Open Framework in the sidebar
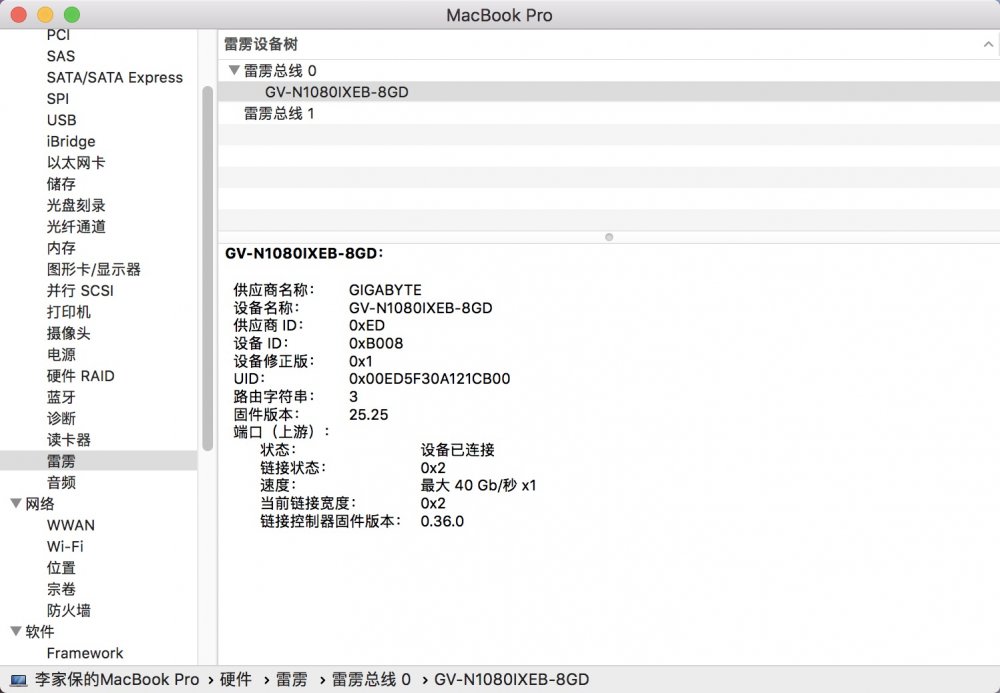The image size is (1000, 693). tap(85, 653)
